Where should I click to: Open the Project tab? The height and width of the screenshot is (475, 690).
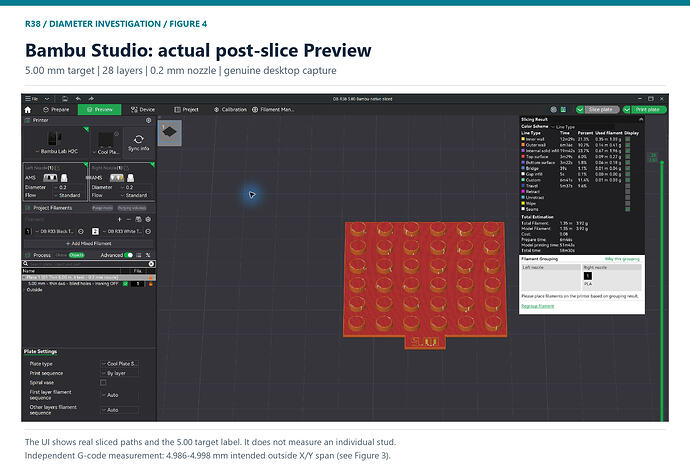[x=186, y=110]
